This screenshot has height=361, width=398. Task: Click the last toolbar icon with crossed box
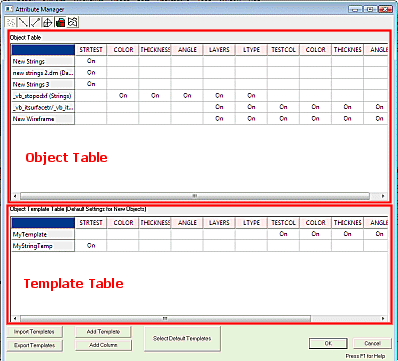[x=73, y=22]
